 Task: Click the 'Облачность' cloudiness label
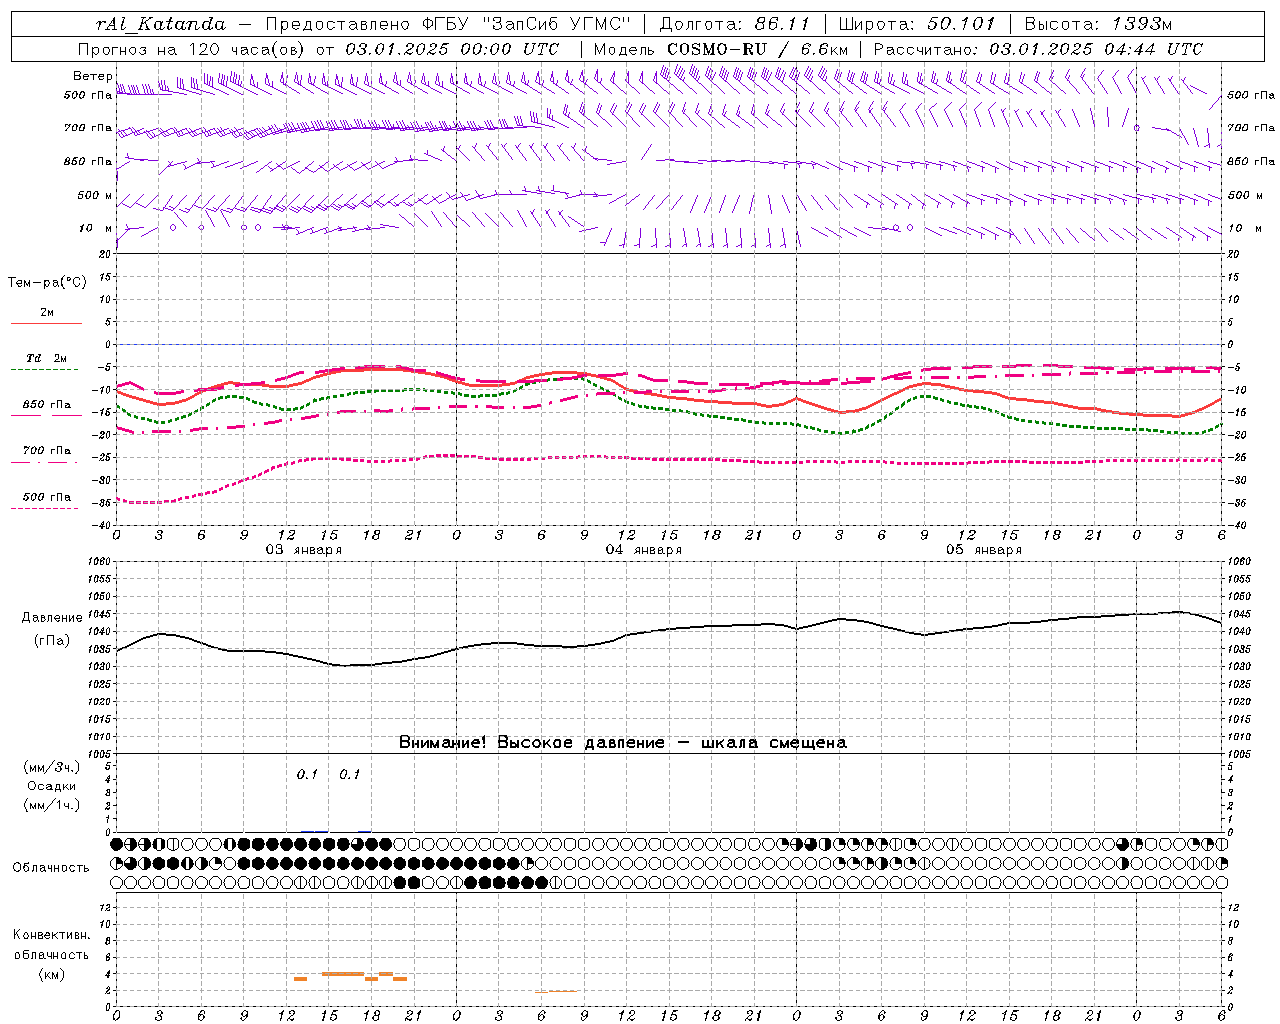pos(51,868)
